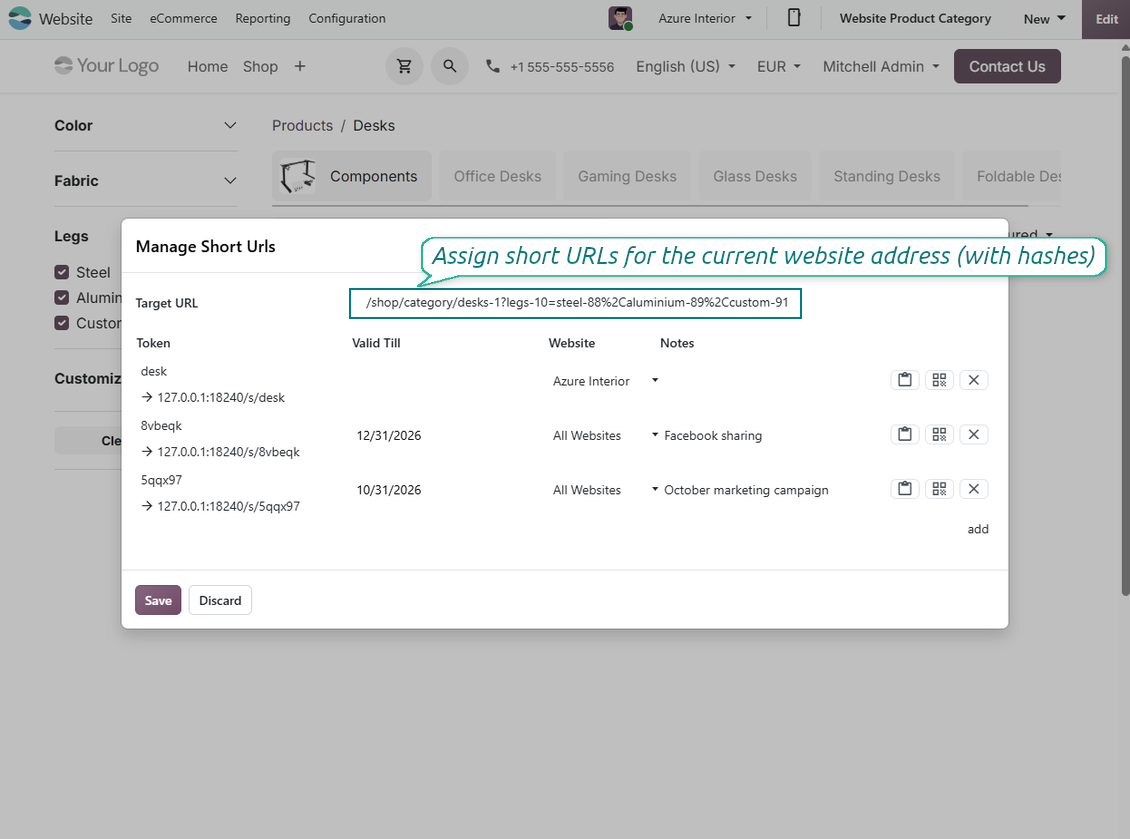Open link 127.0.0.1:18240/s/desk
Viewport: 1130px width, 839px height.
click(x=221, y=397)
